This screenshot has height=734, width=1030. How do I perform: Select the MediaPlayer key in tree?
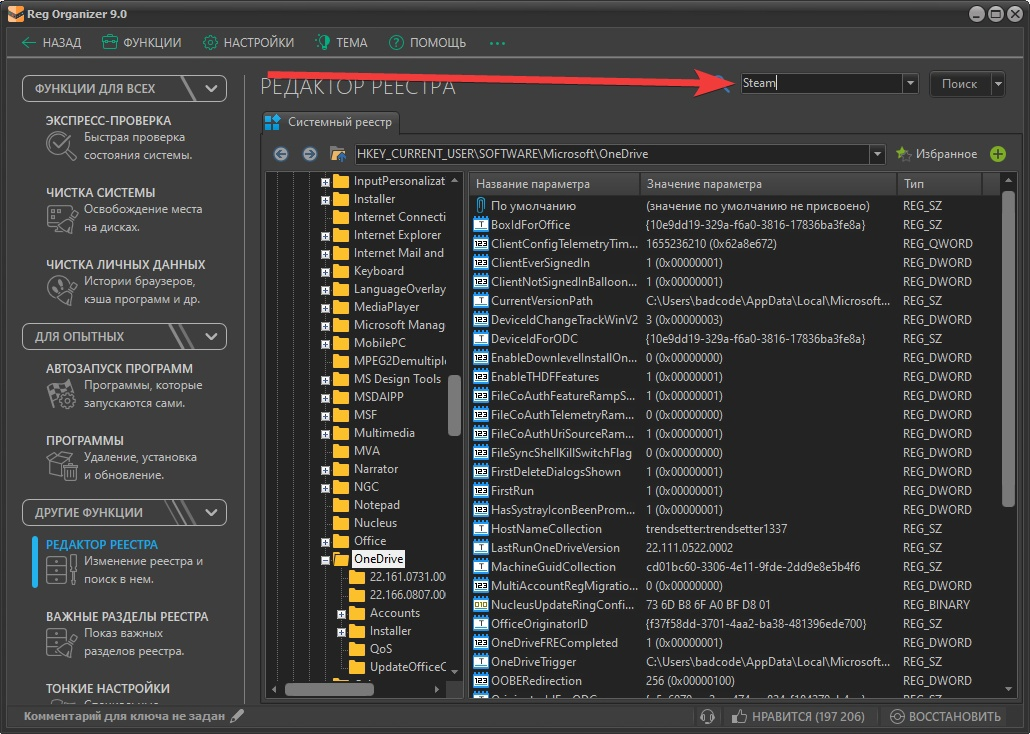pyautogui.click(x=386, y=307)
